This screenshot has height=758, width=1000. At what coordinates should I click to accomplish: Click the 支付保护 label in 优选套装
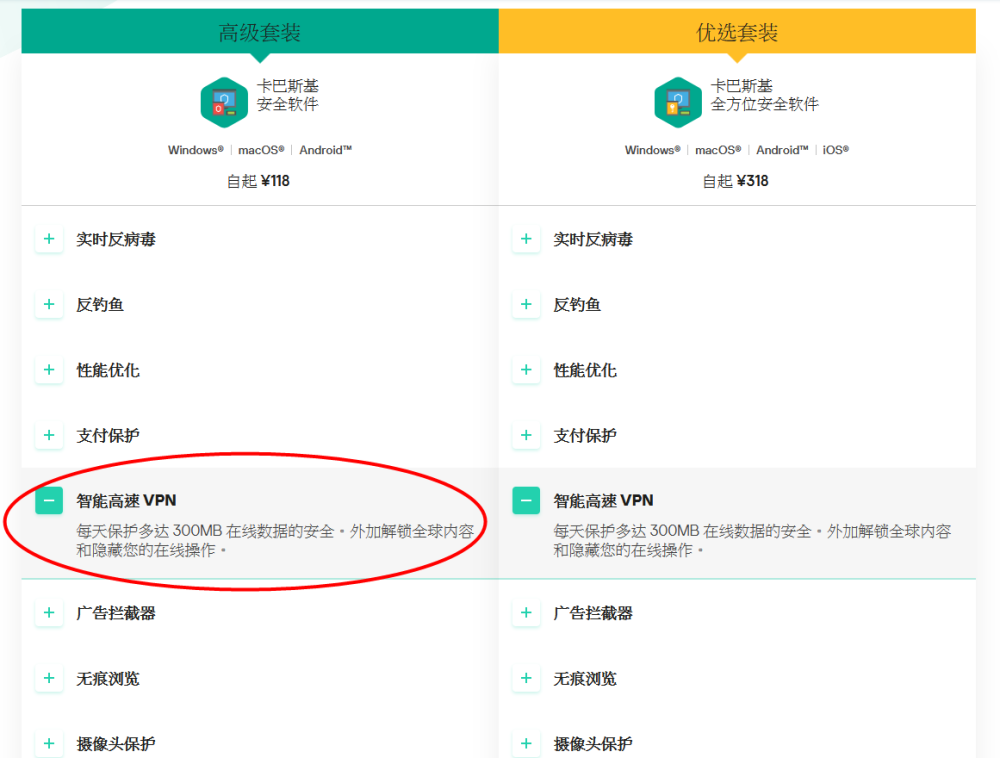[585, 436]
